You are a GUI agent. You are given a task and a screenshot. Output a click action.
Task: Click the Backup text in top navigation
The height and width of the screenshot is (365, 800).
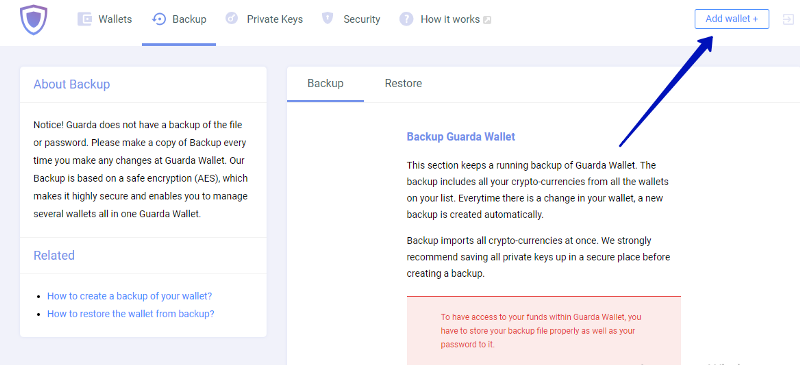(189, 19)
